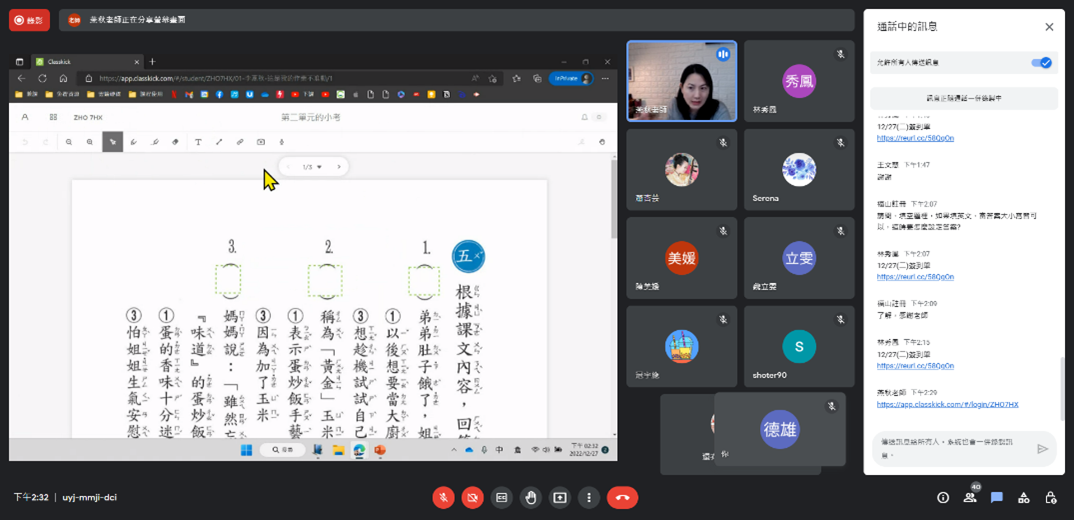Toggle closed captions (CC) button
Viewport: 1074px width, 520px height.
click(501, 497)
